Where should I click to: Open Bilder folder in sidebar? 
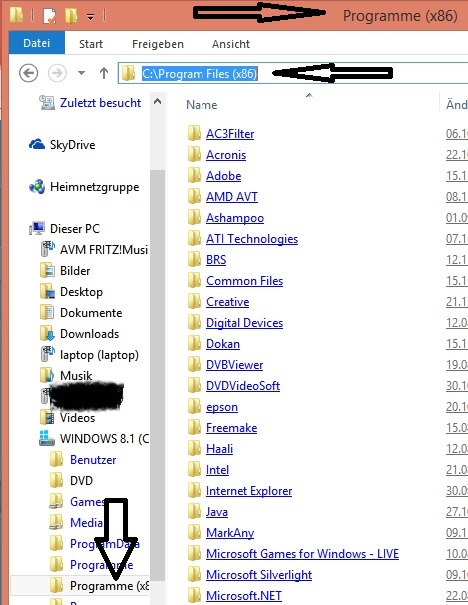tap(75, 270)
